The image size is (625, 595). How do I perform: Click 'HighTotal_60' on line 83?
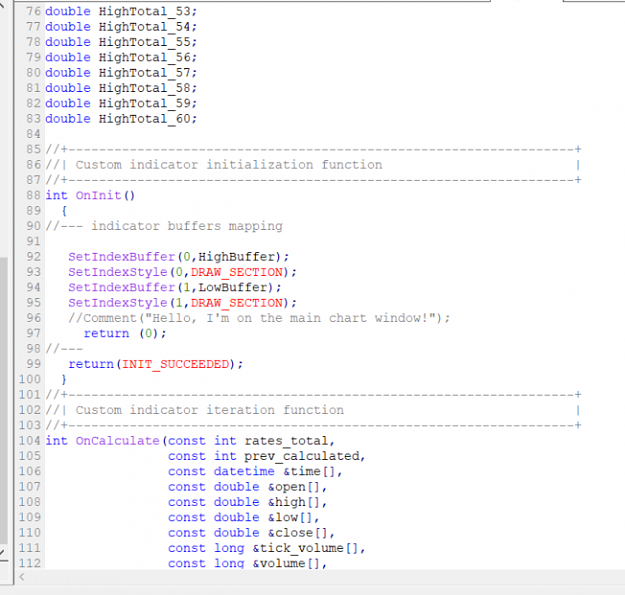(145, 119)
